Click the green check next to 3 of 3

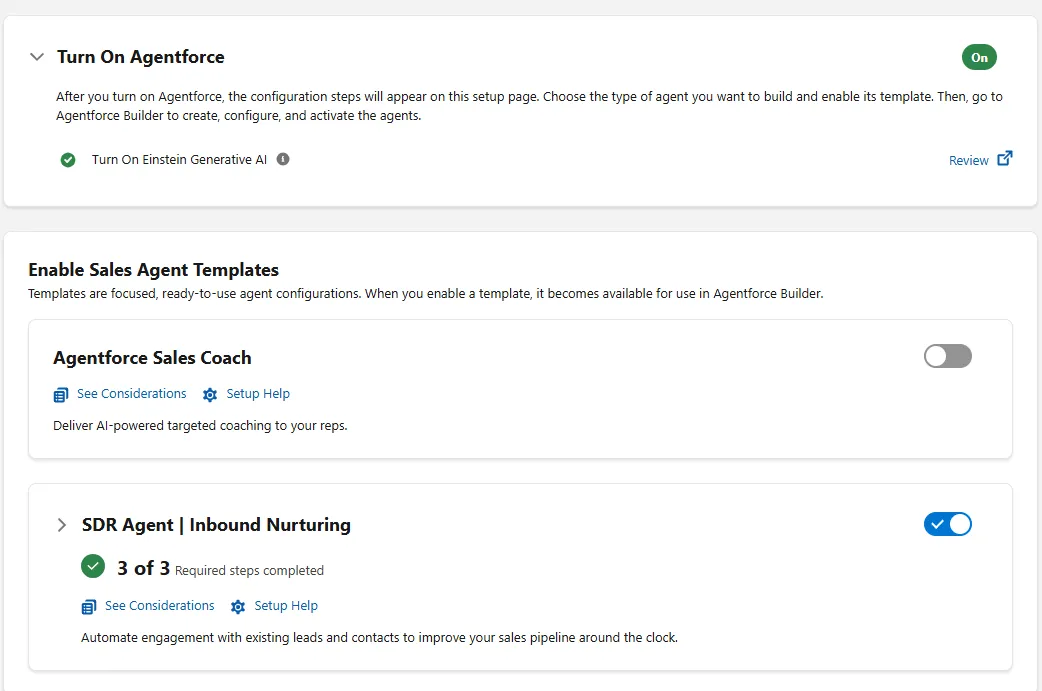(x=93, y=567)
